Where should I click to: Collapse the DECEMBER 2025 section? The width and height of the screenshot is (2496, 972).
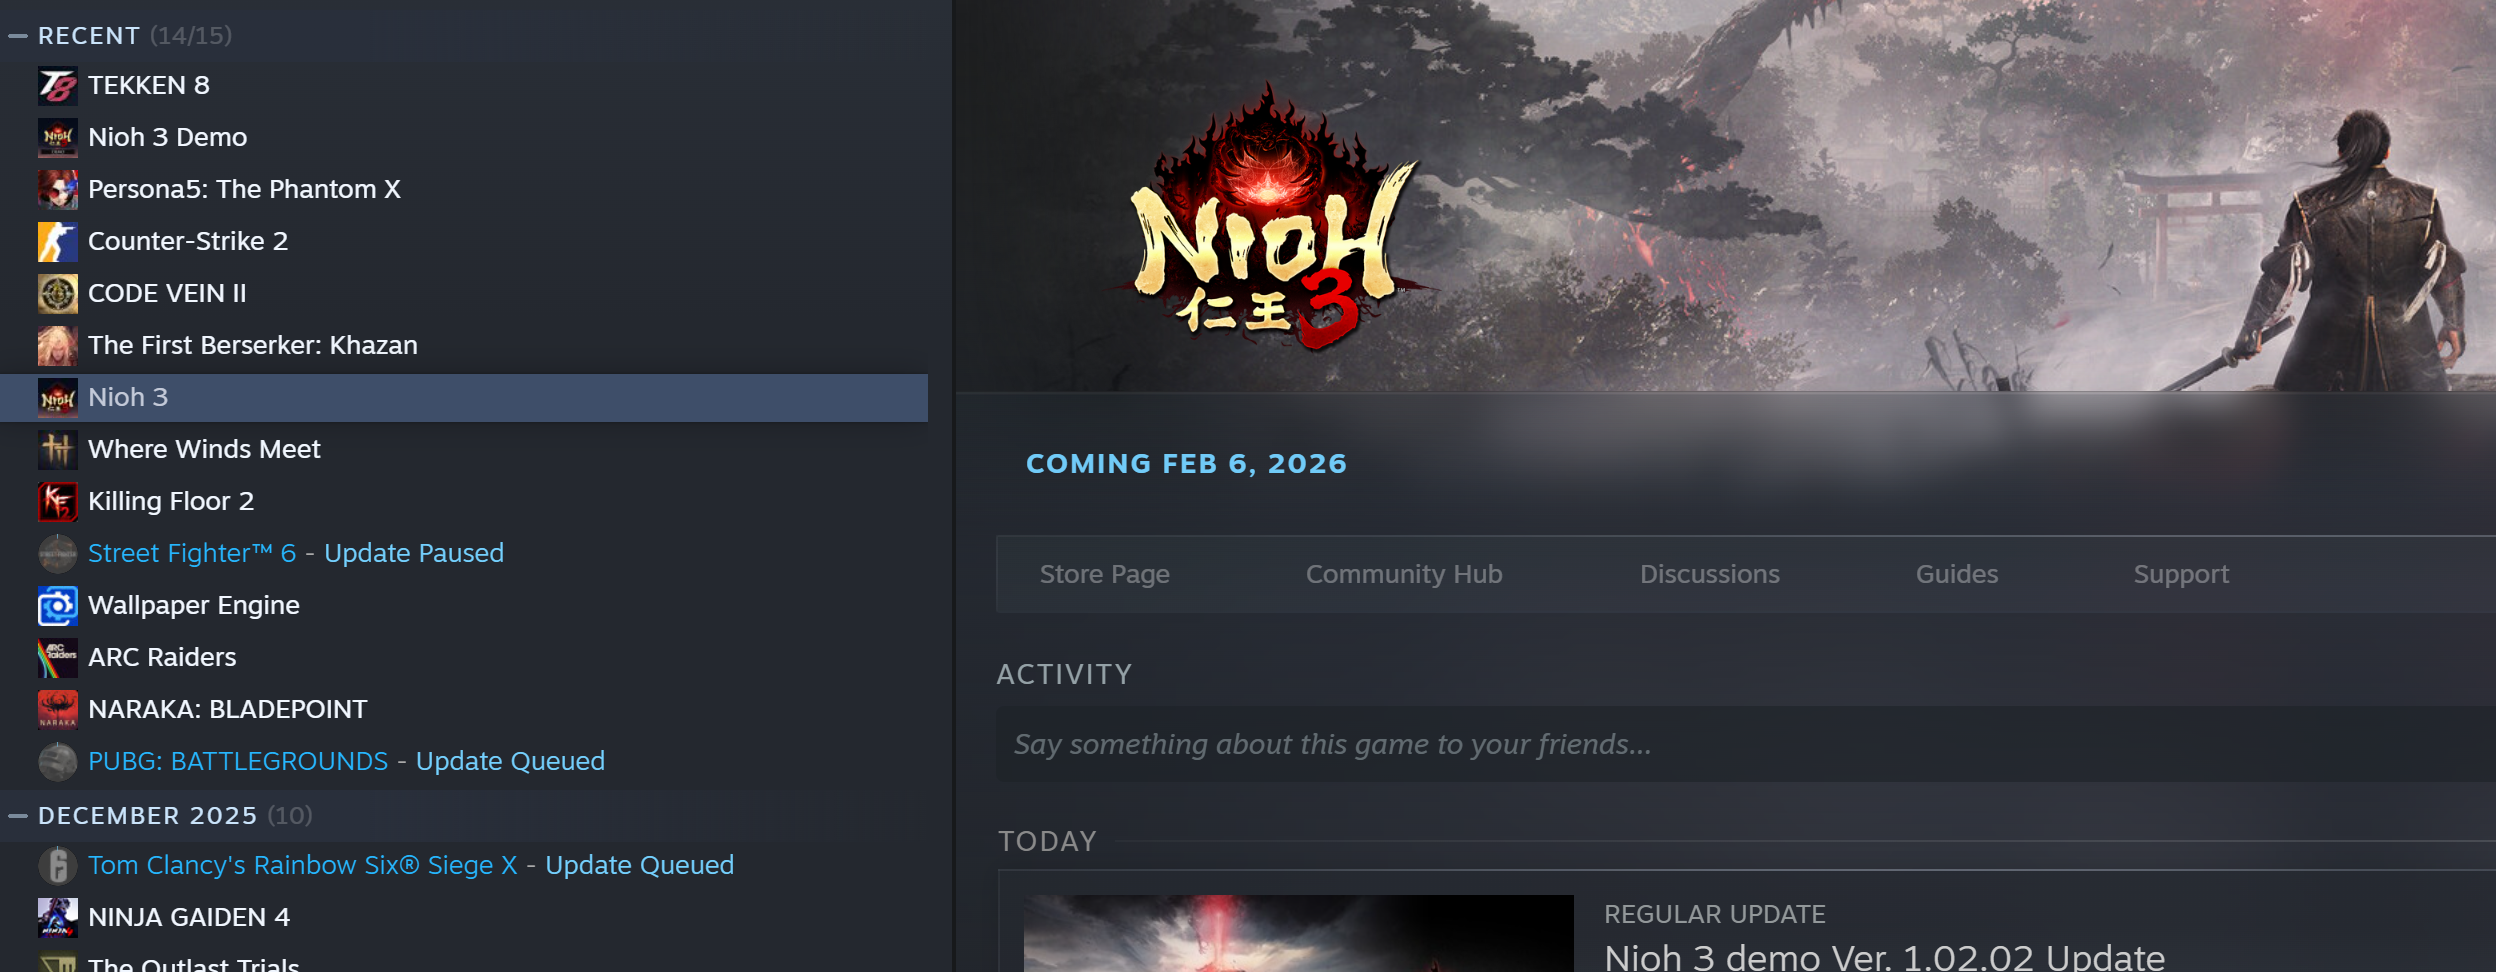tap(18, 816)
